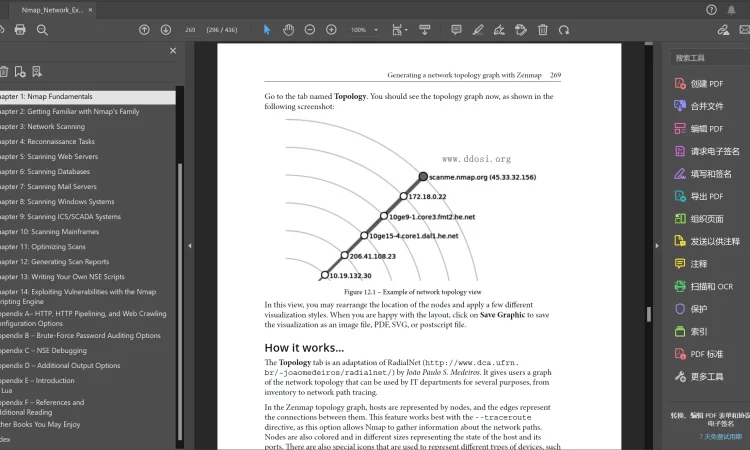Screen dimensions: 750x450
Task: Select the 保护 tool
Action: click(691, 308)
